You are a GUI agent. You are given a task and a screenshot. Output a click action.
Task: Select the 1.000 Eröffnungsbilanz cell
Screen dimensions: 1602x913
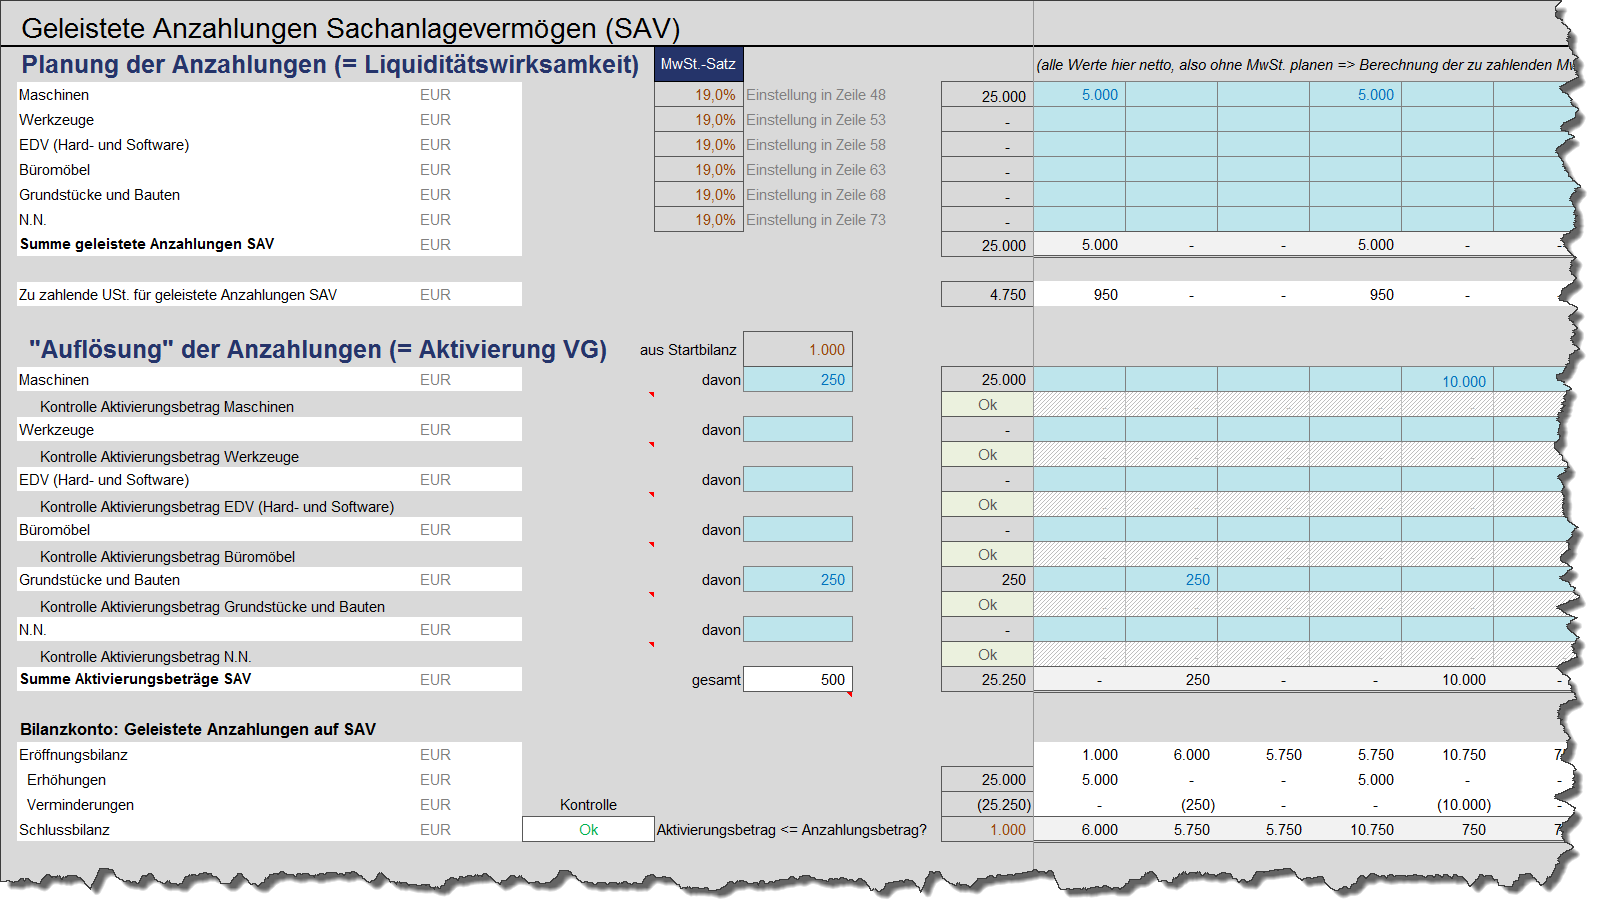pos(1079,755)
